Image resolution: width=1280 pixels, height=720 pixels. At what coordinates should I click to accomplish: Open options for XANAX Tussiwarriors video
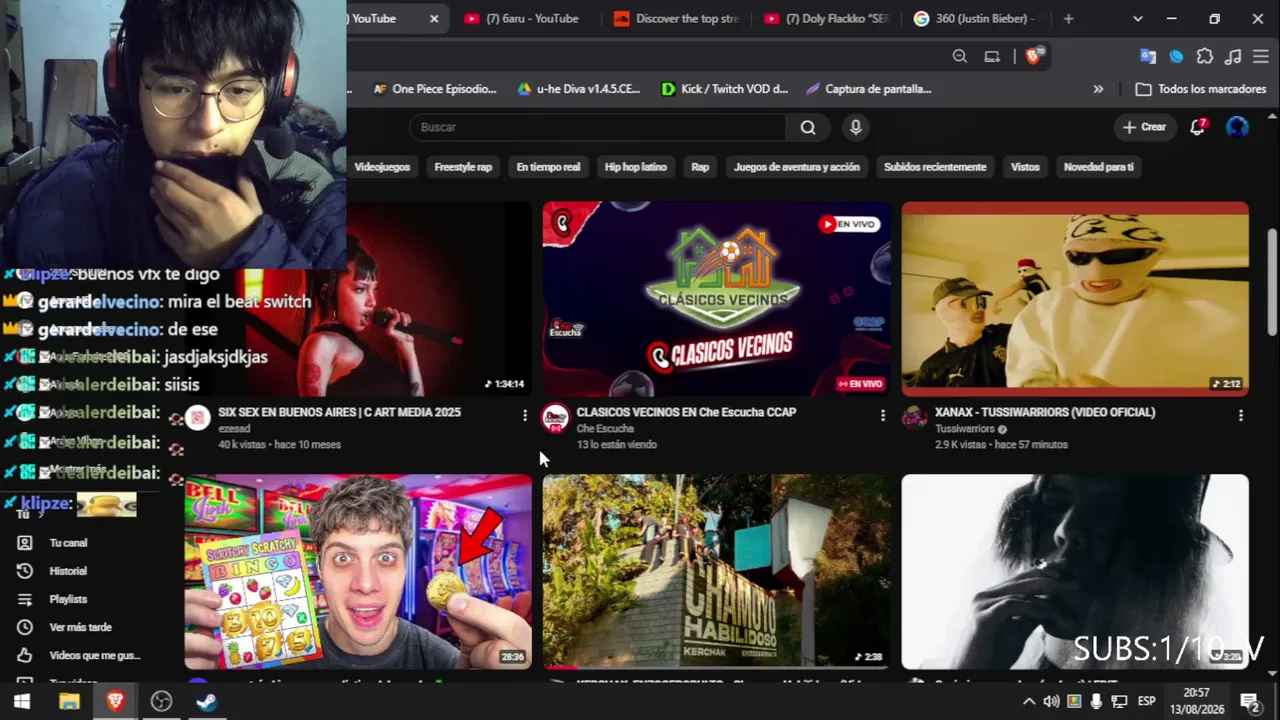pos(1241,415)
